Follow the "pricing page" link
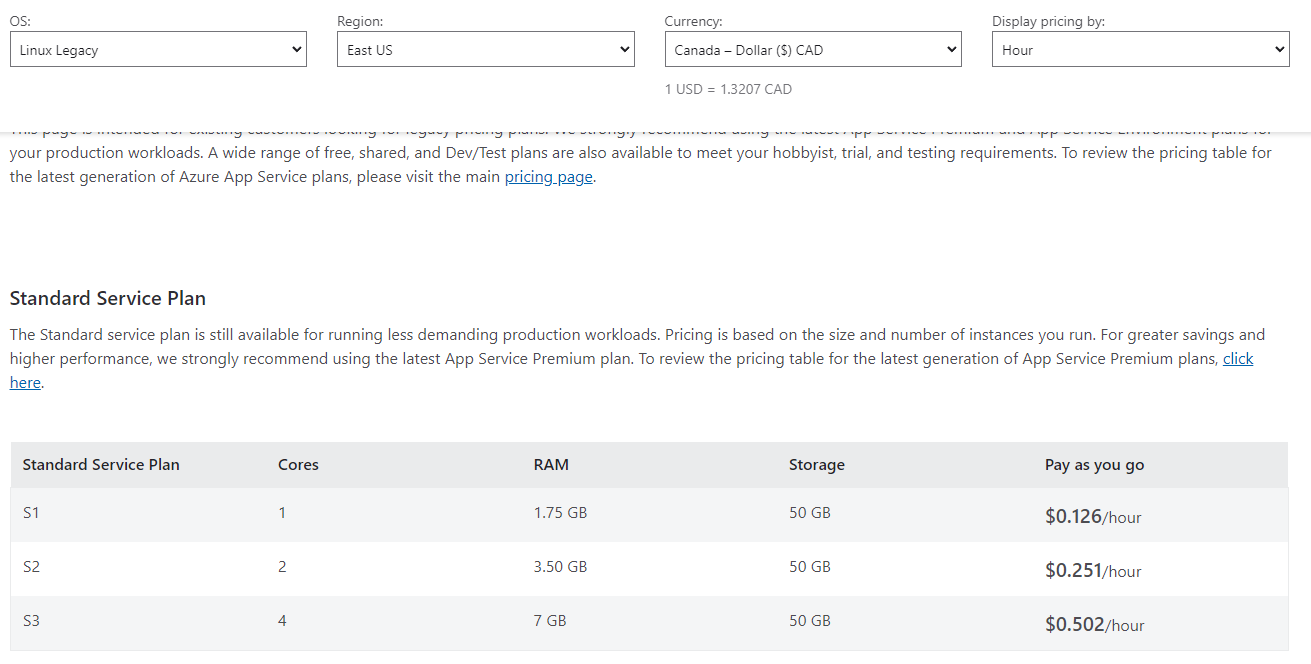The width and height of the screenshot is (1311, 664). [549, 177]
